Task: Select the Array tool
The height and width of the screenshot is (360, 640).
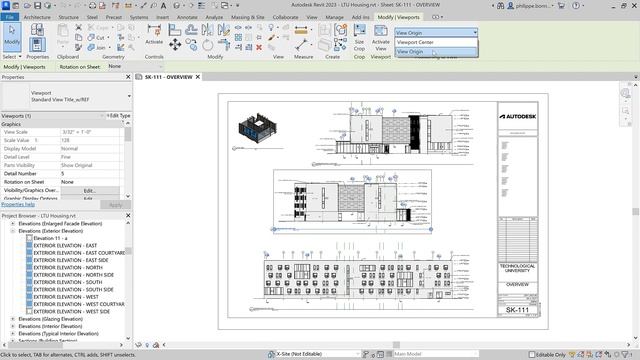Action: 238,38
